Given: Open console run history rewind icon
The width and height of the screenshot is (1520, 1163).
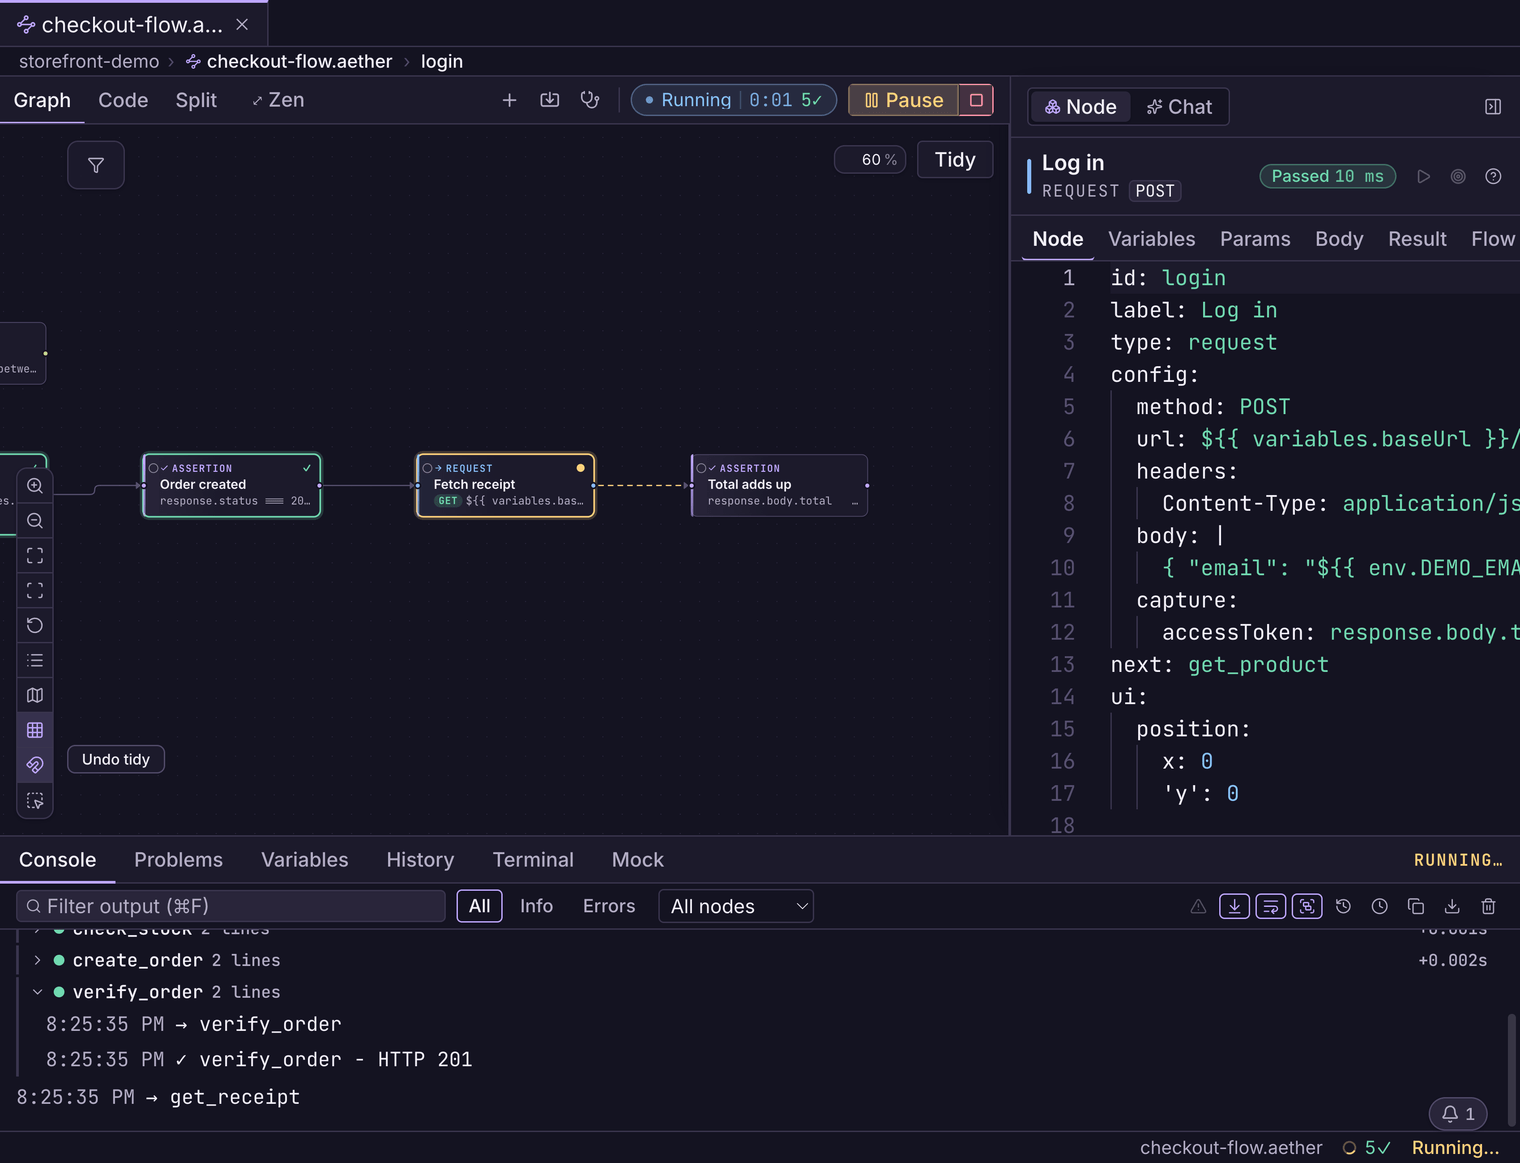Looking at the screenshot, I should coord(1343,907).
